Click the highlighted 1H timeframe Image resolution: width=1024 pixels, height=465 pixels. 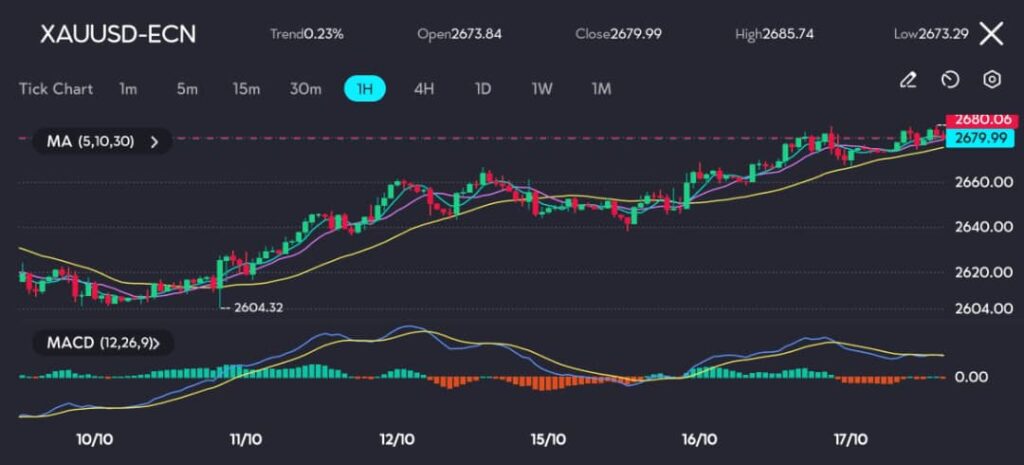pos(365,89)
